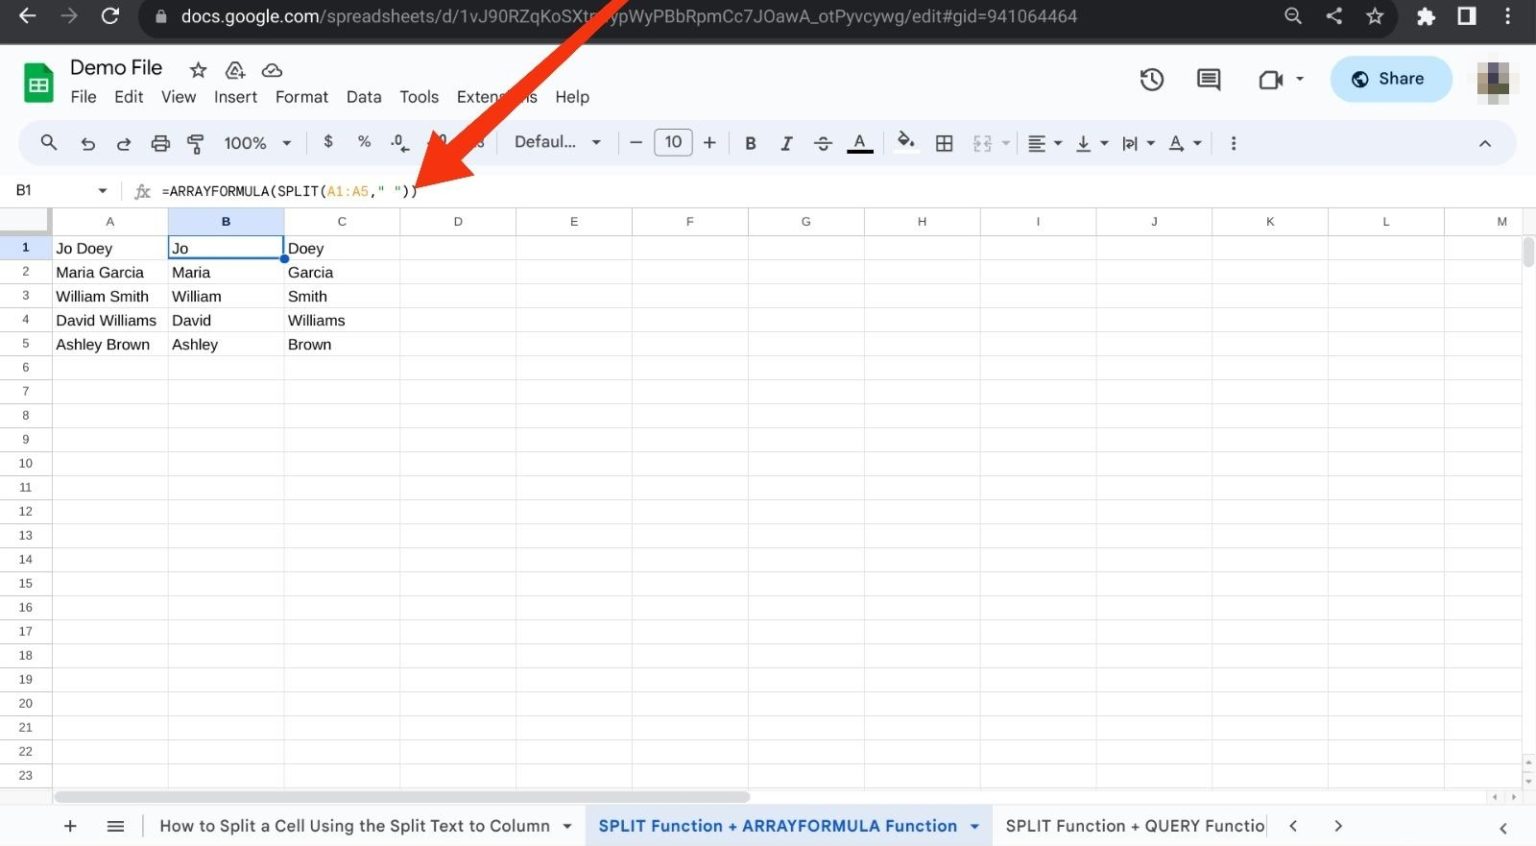Toggle strikethrough formatting
The width and height of the screenshot is (1536, 846).
pos(822,143)
